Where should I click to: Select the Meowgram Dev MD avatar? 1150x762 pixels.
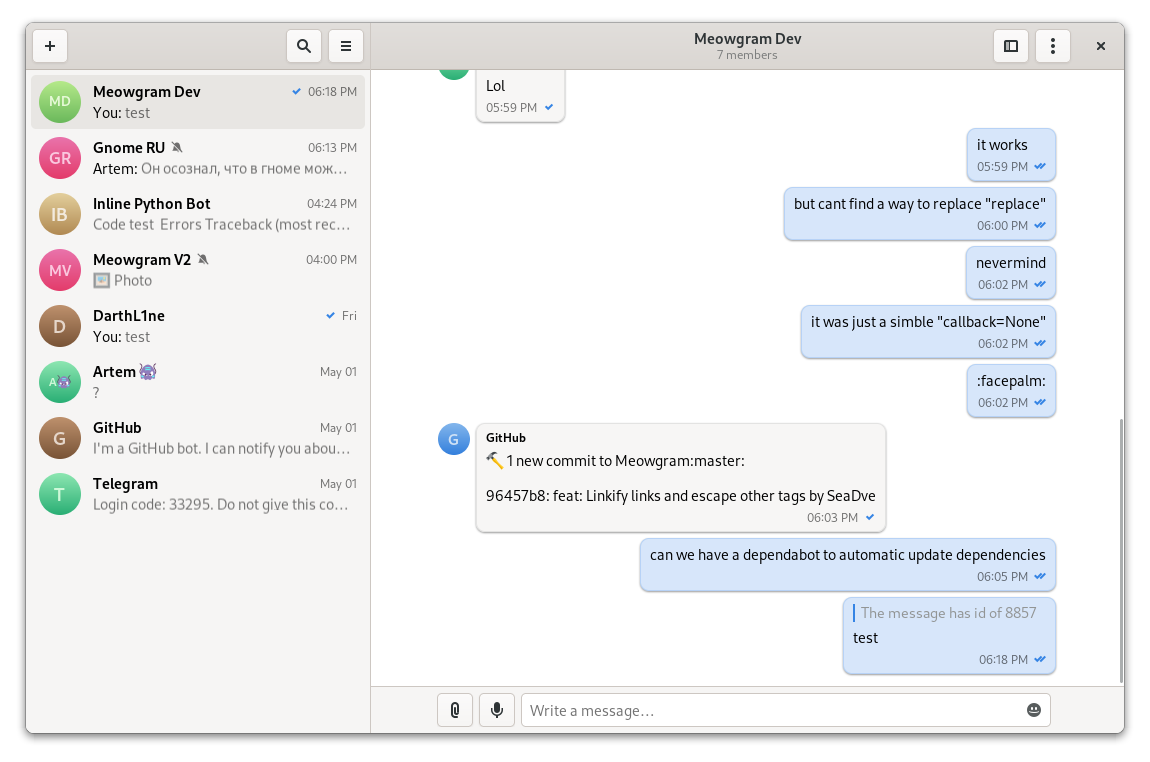(59, 102)
